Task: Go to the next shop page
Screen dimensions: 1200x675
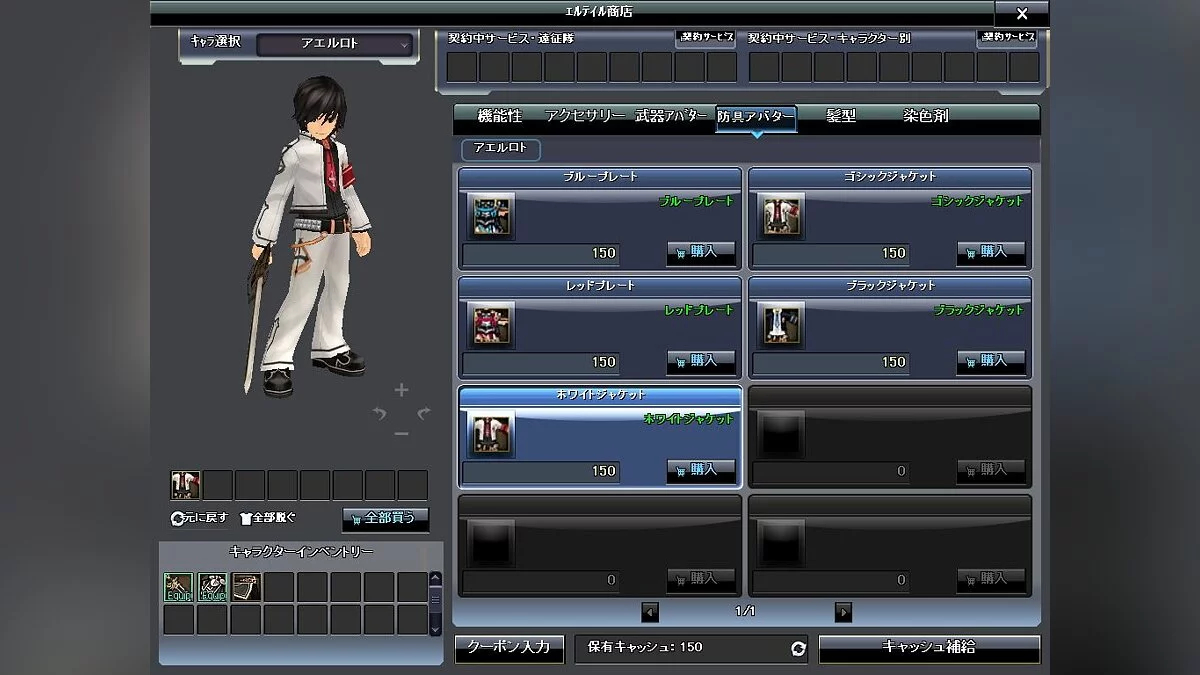Action: coord(843,612)
